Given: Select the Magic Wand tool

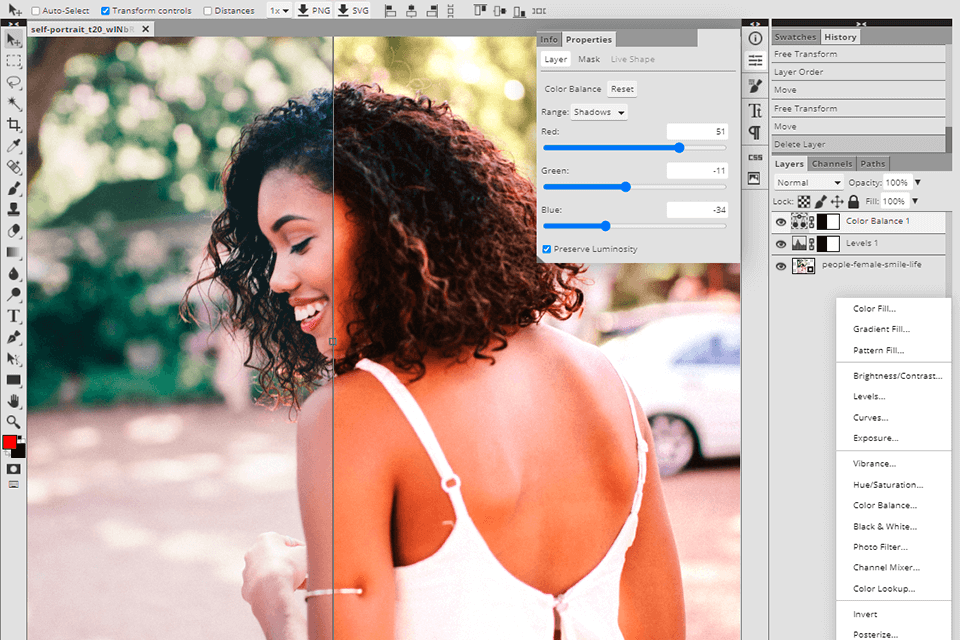Looking at the screenshot, I should 13,103.
